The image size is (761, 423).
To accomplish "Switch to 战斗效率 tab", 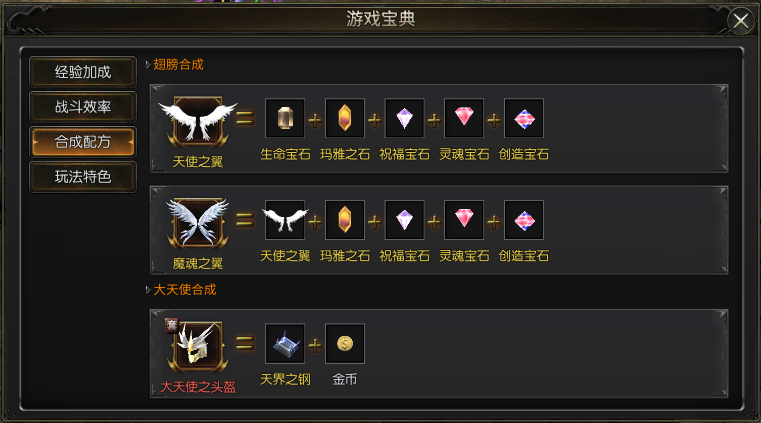I will (x=83, y=107).
